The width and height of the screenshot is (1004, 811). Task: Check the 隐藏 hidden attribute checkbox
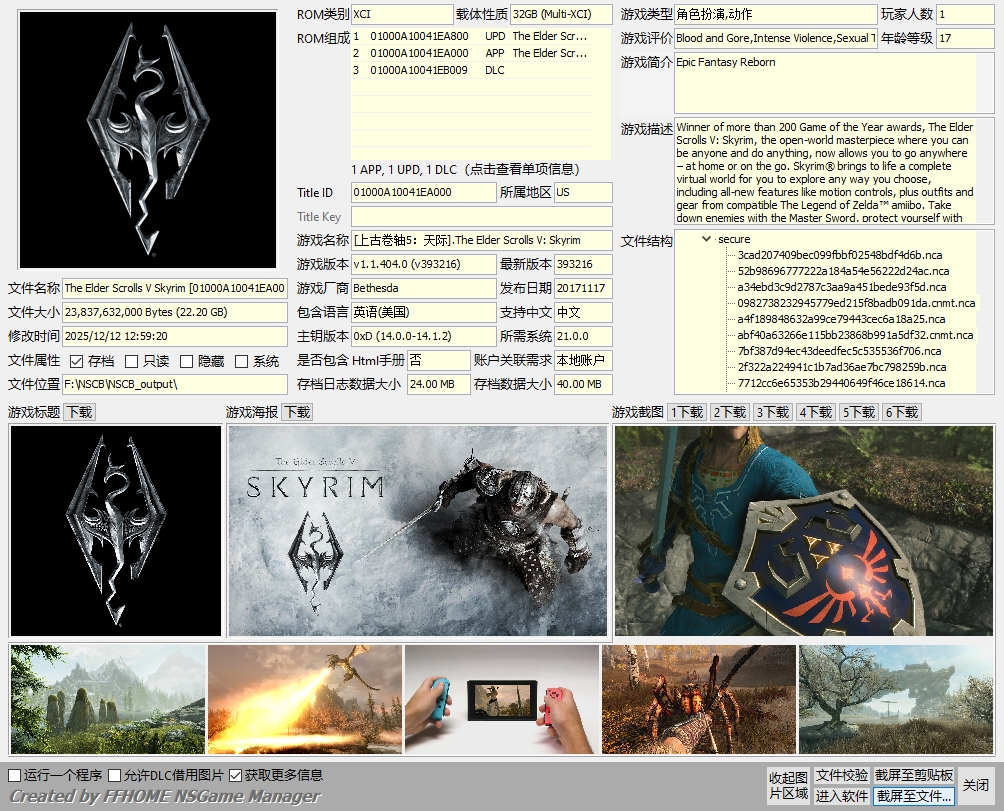point(186,362)
